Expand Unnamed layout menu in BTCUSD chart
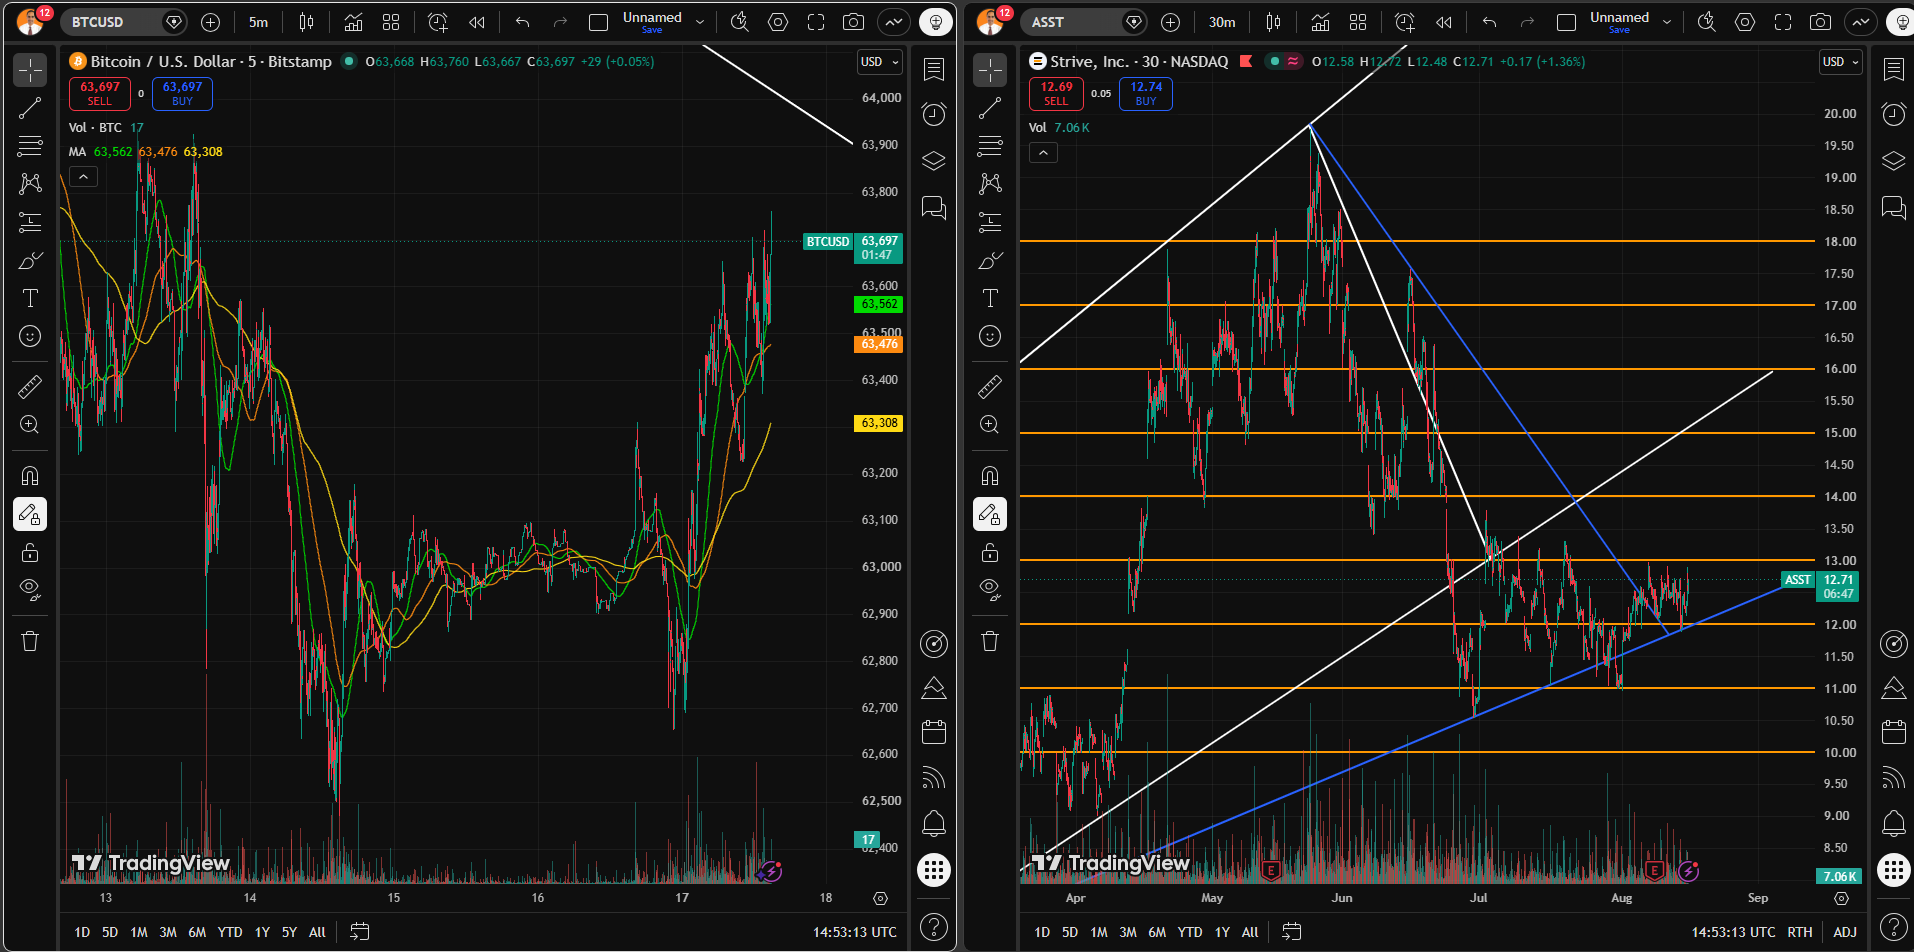Viewport: 1914px width, 952px height. (699, 22)
